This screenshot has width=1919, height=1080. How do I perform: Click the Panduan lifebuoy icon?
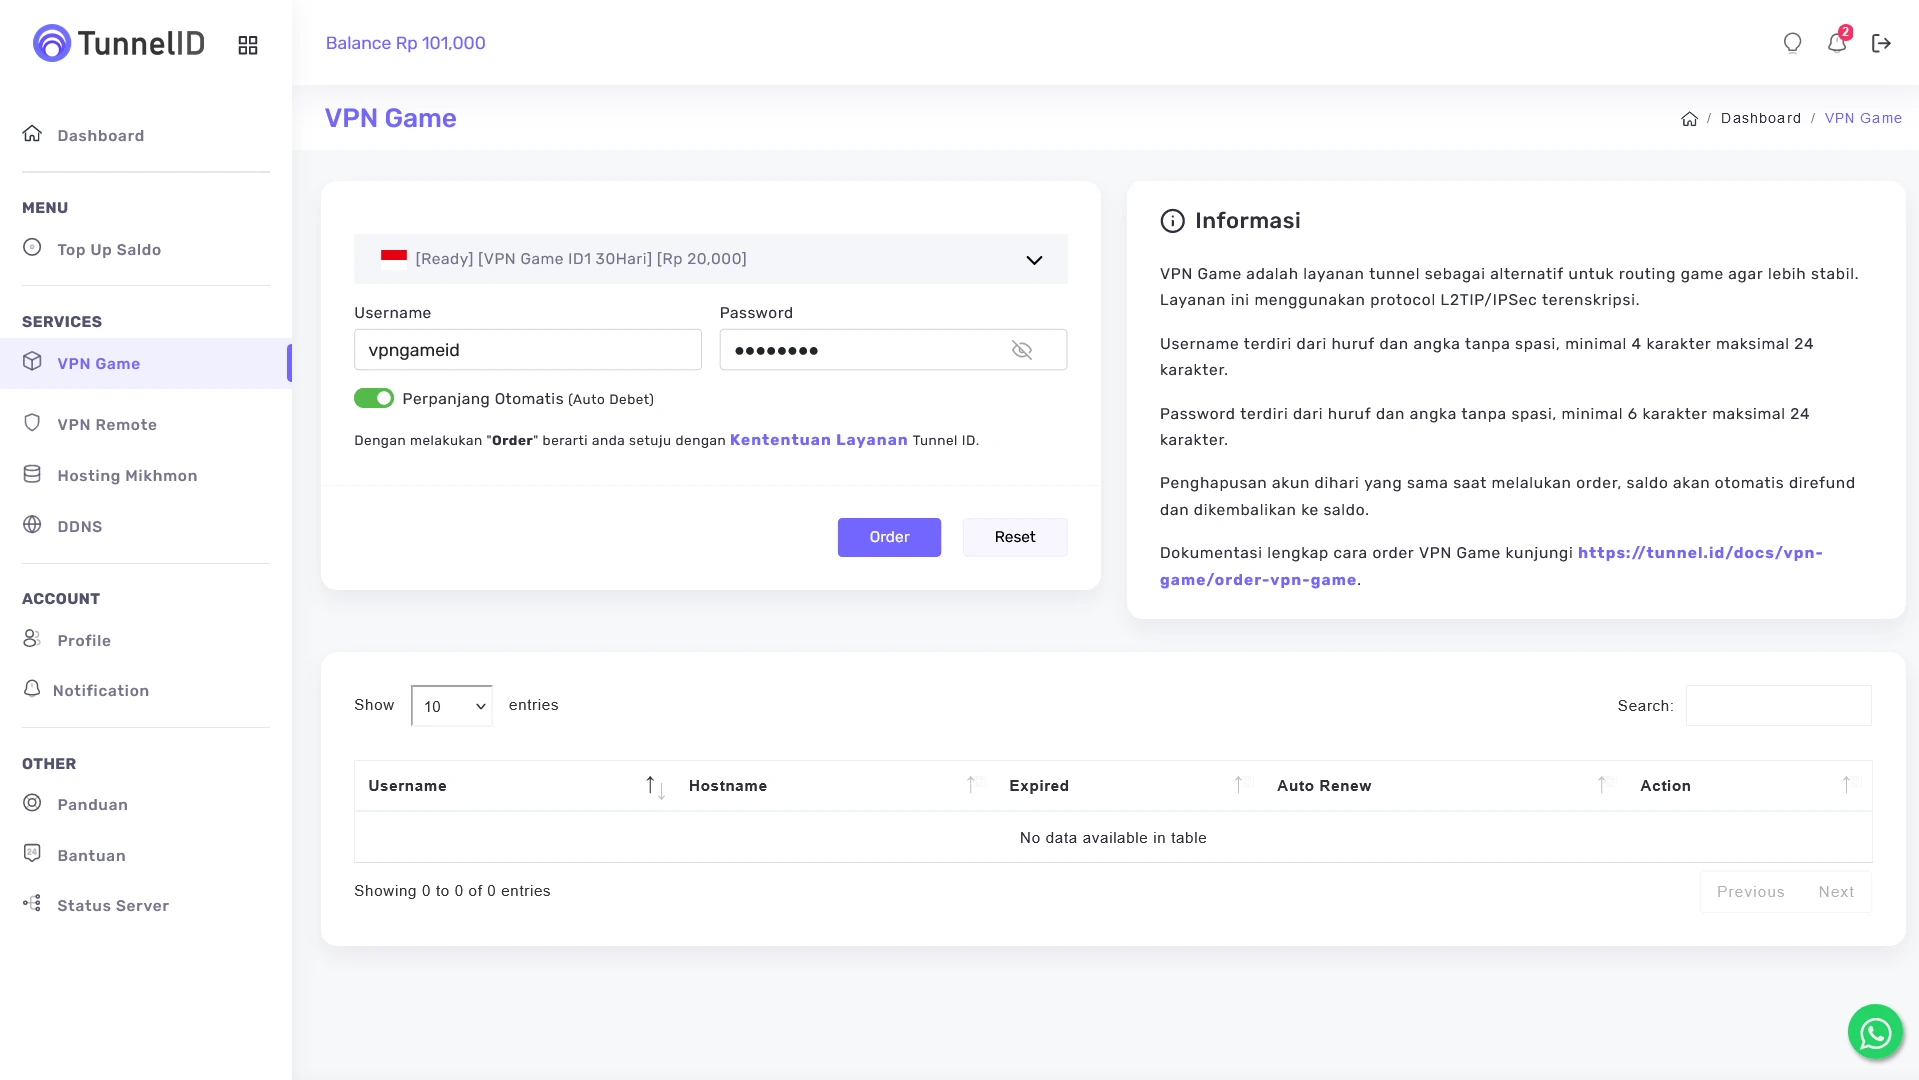click(32, 802)
